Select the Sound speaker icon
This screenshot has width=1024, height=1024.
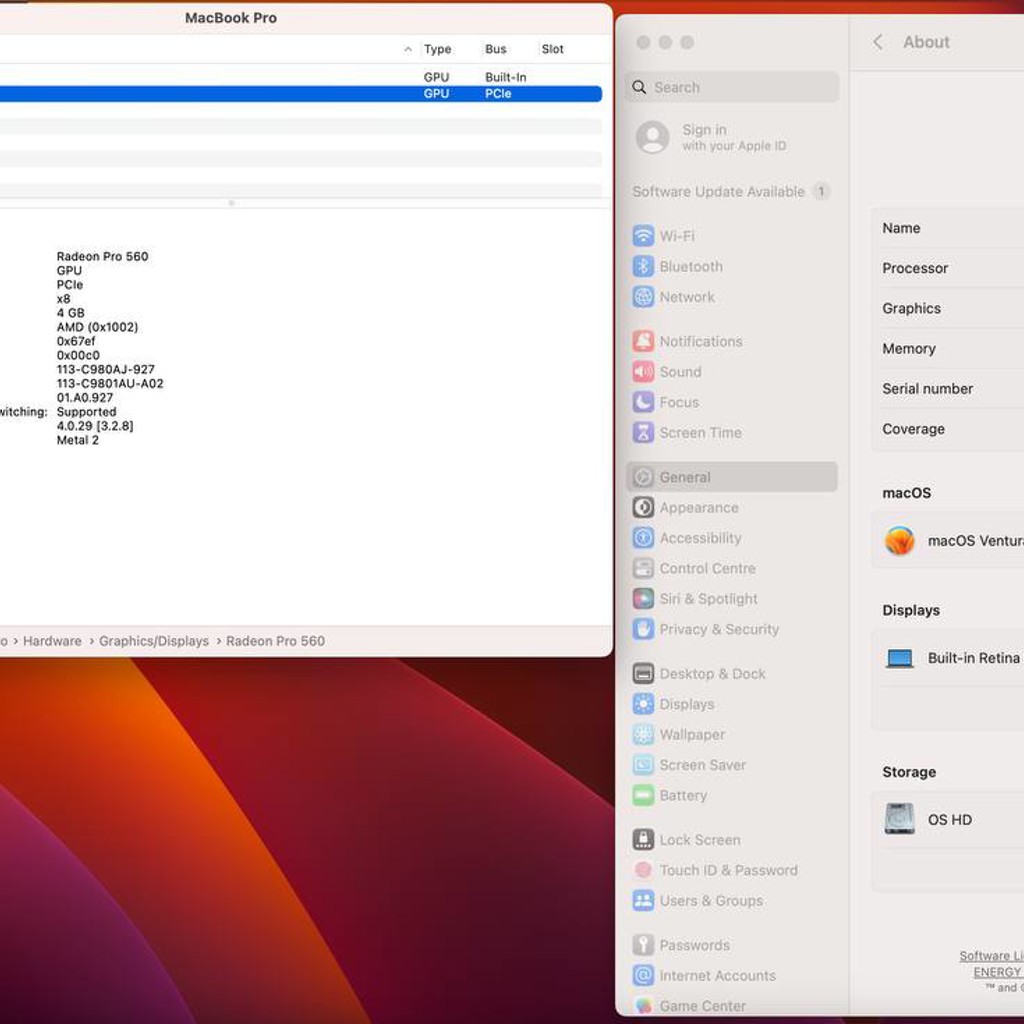643,372
